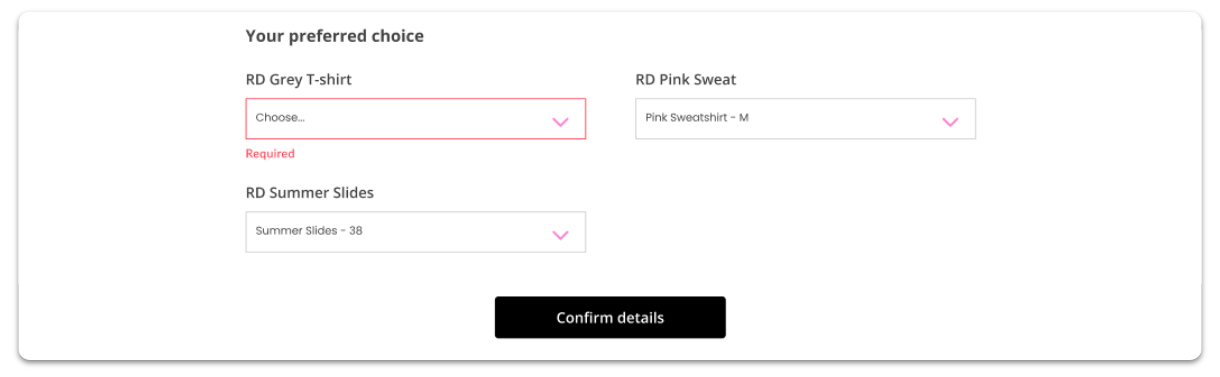1220x377 pixels.
Task: Click the red 'Required' error message
Action: point(270,154)
